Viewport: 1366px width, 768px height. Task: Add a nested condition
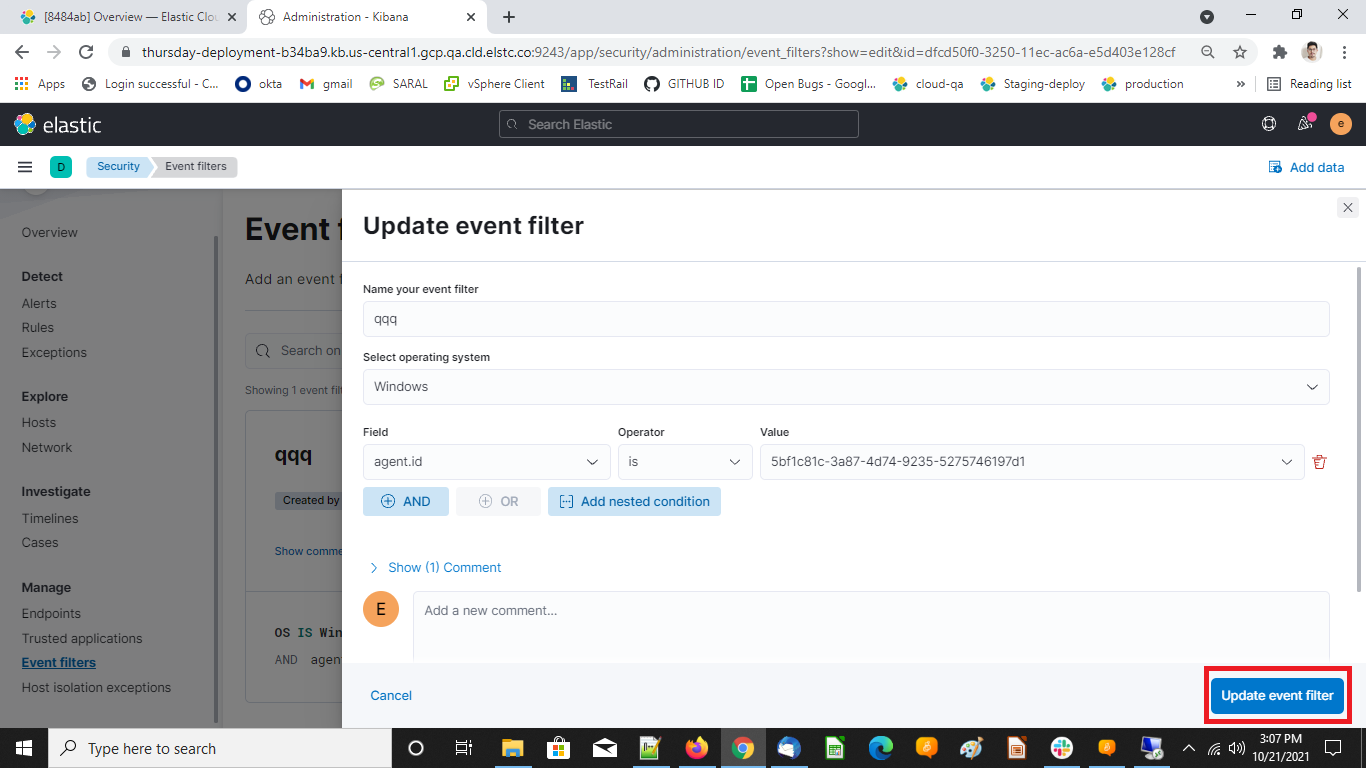634,501
